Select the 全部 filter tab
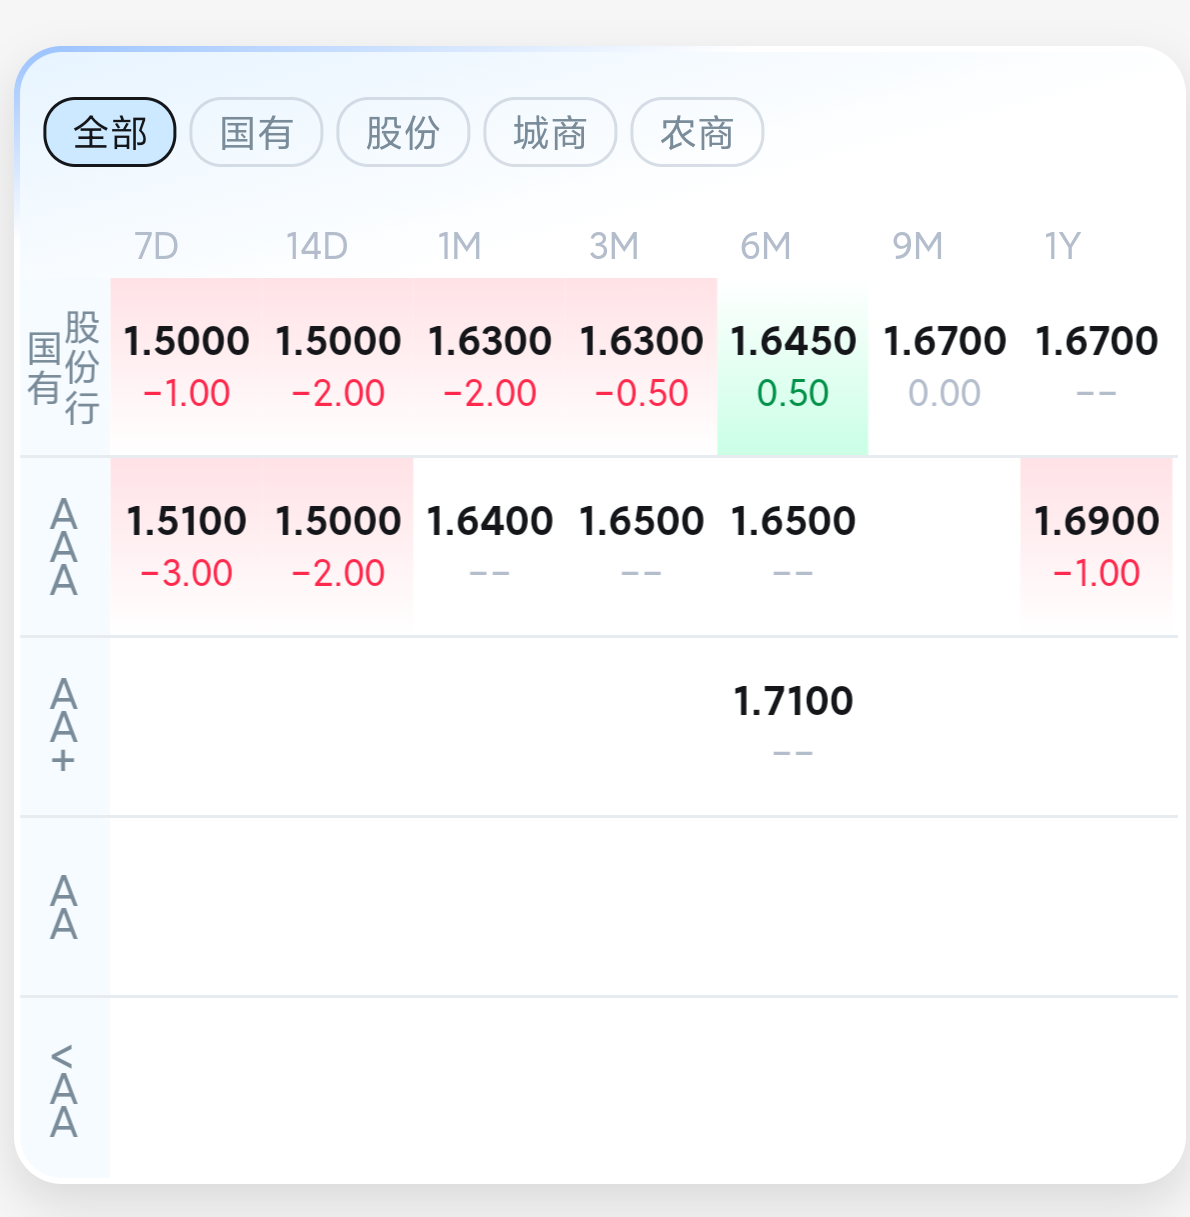 coord(110,132)
